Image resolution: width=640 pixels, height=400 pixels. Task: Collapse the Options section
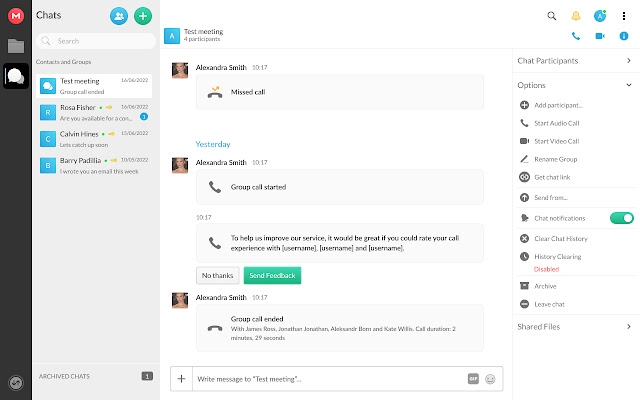click(x=576, y=85)
